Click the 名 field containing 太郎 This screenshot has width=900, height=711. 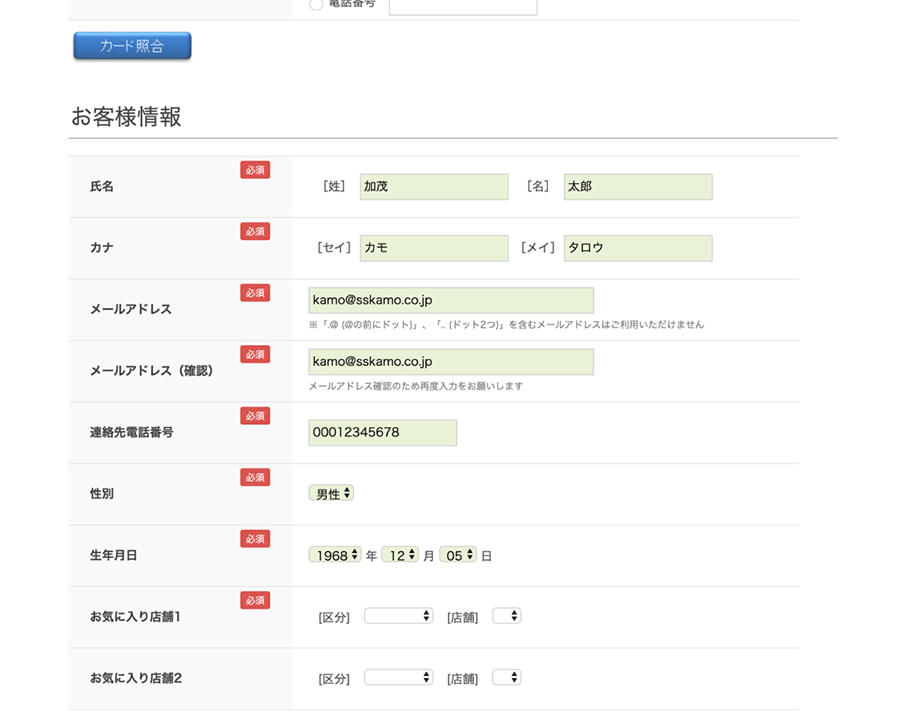[x=638, y=187]
